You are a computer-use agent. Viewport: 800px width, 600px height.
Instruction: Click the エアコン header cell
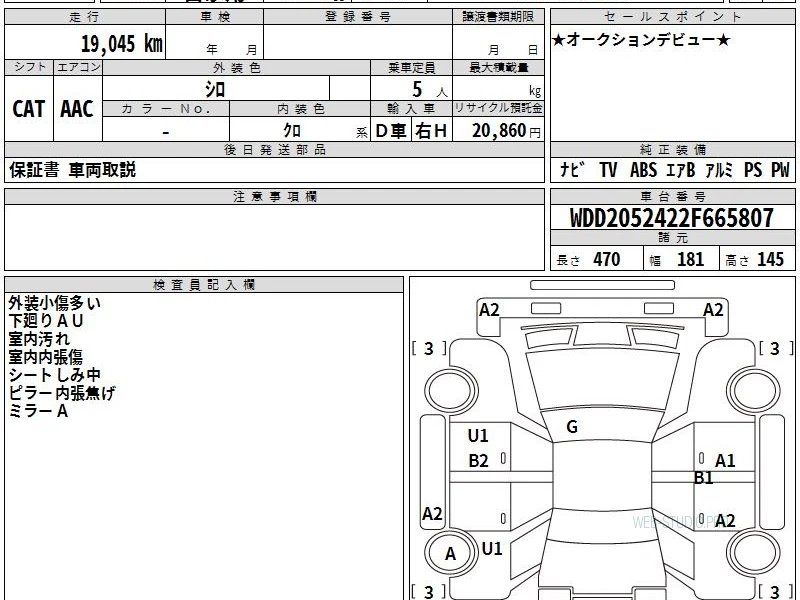click(78, 67)
